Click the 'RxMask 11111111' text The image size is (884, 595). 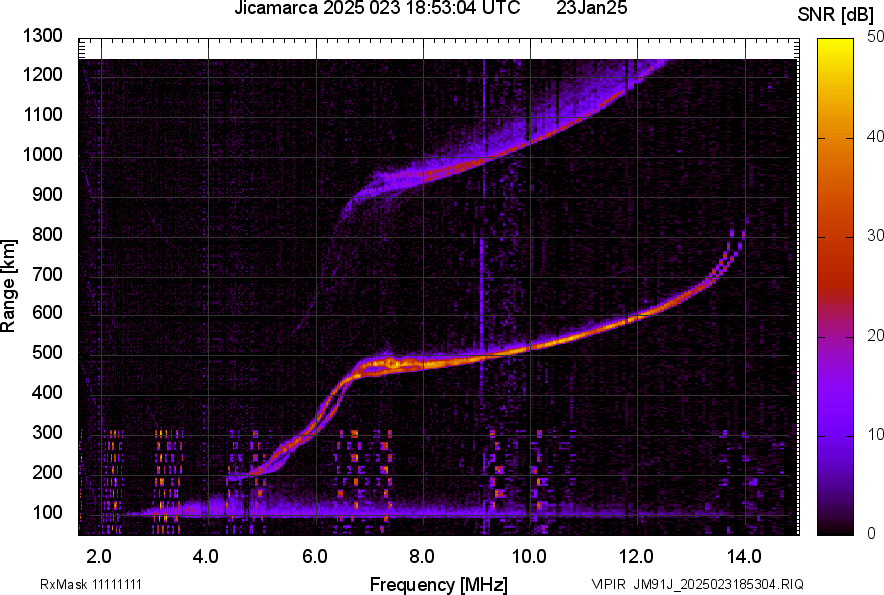tap(91, 584)
